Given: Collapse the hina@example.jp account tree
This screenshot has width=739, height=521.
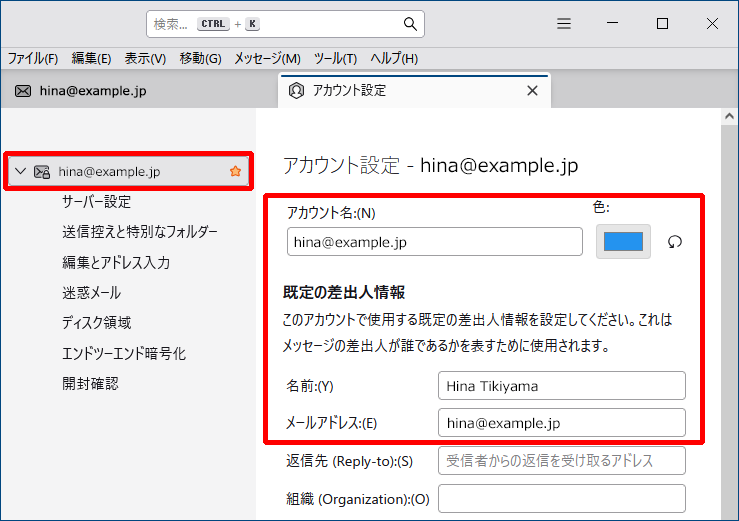Looking at the screenshot, I should click(20, 171).
